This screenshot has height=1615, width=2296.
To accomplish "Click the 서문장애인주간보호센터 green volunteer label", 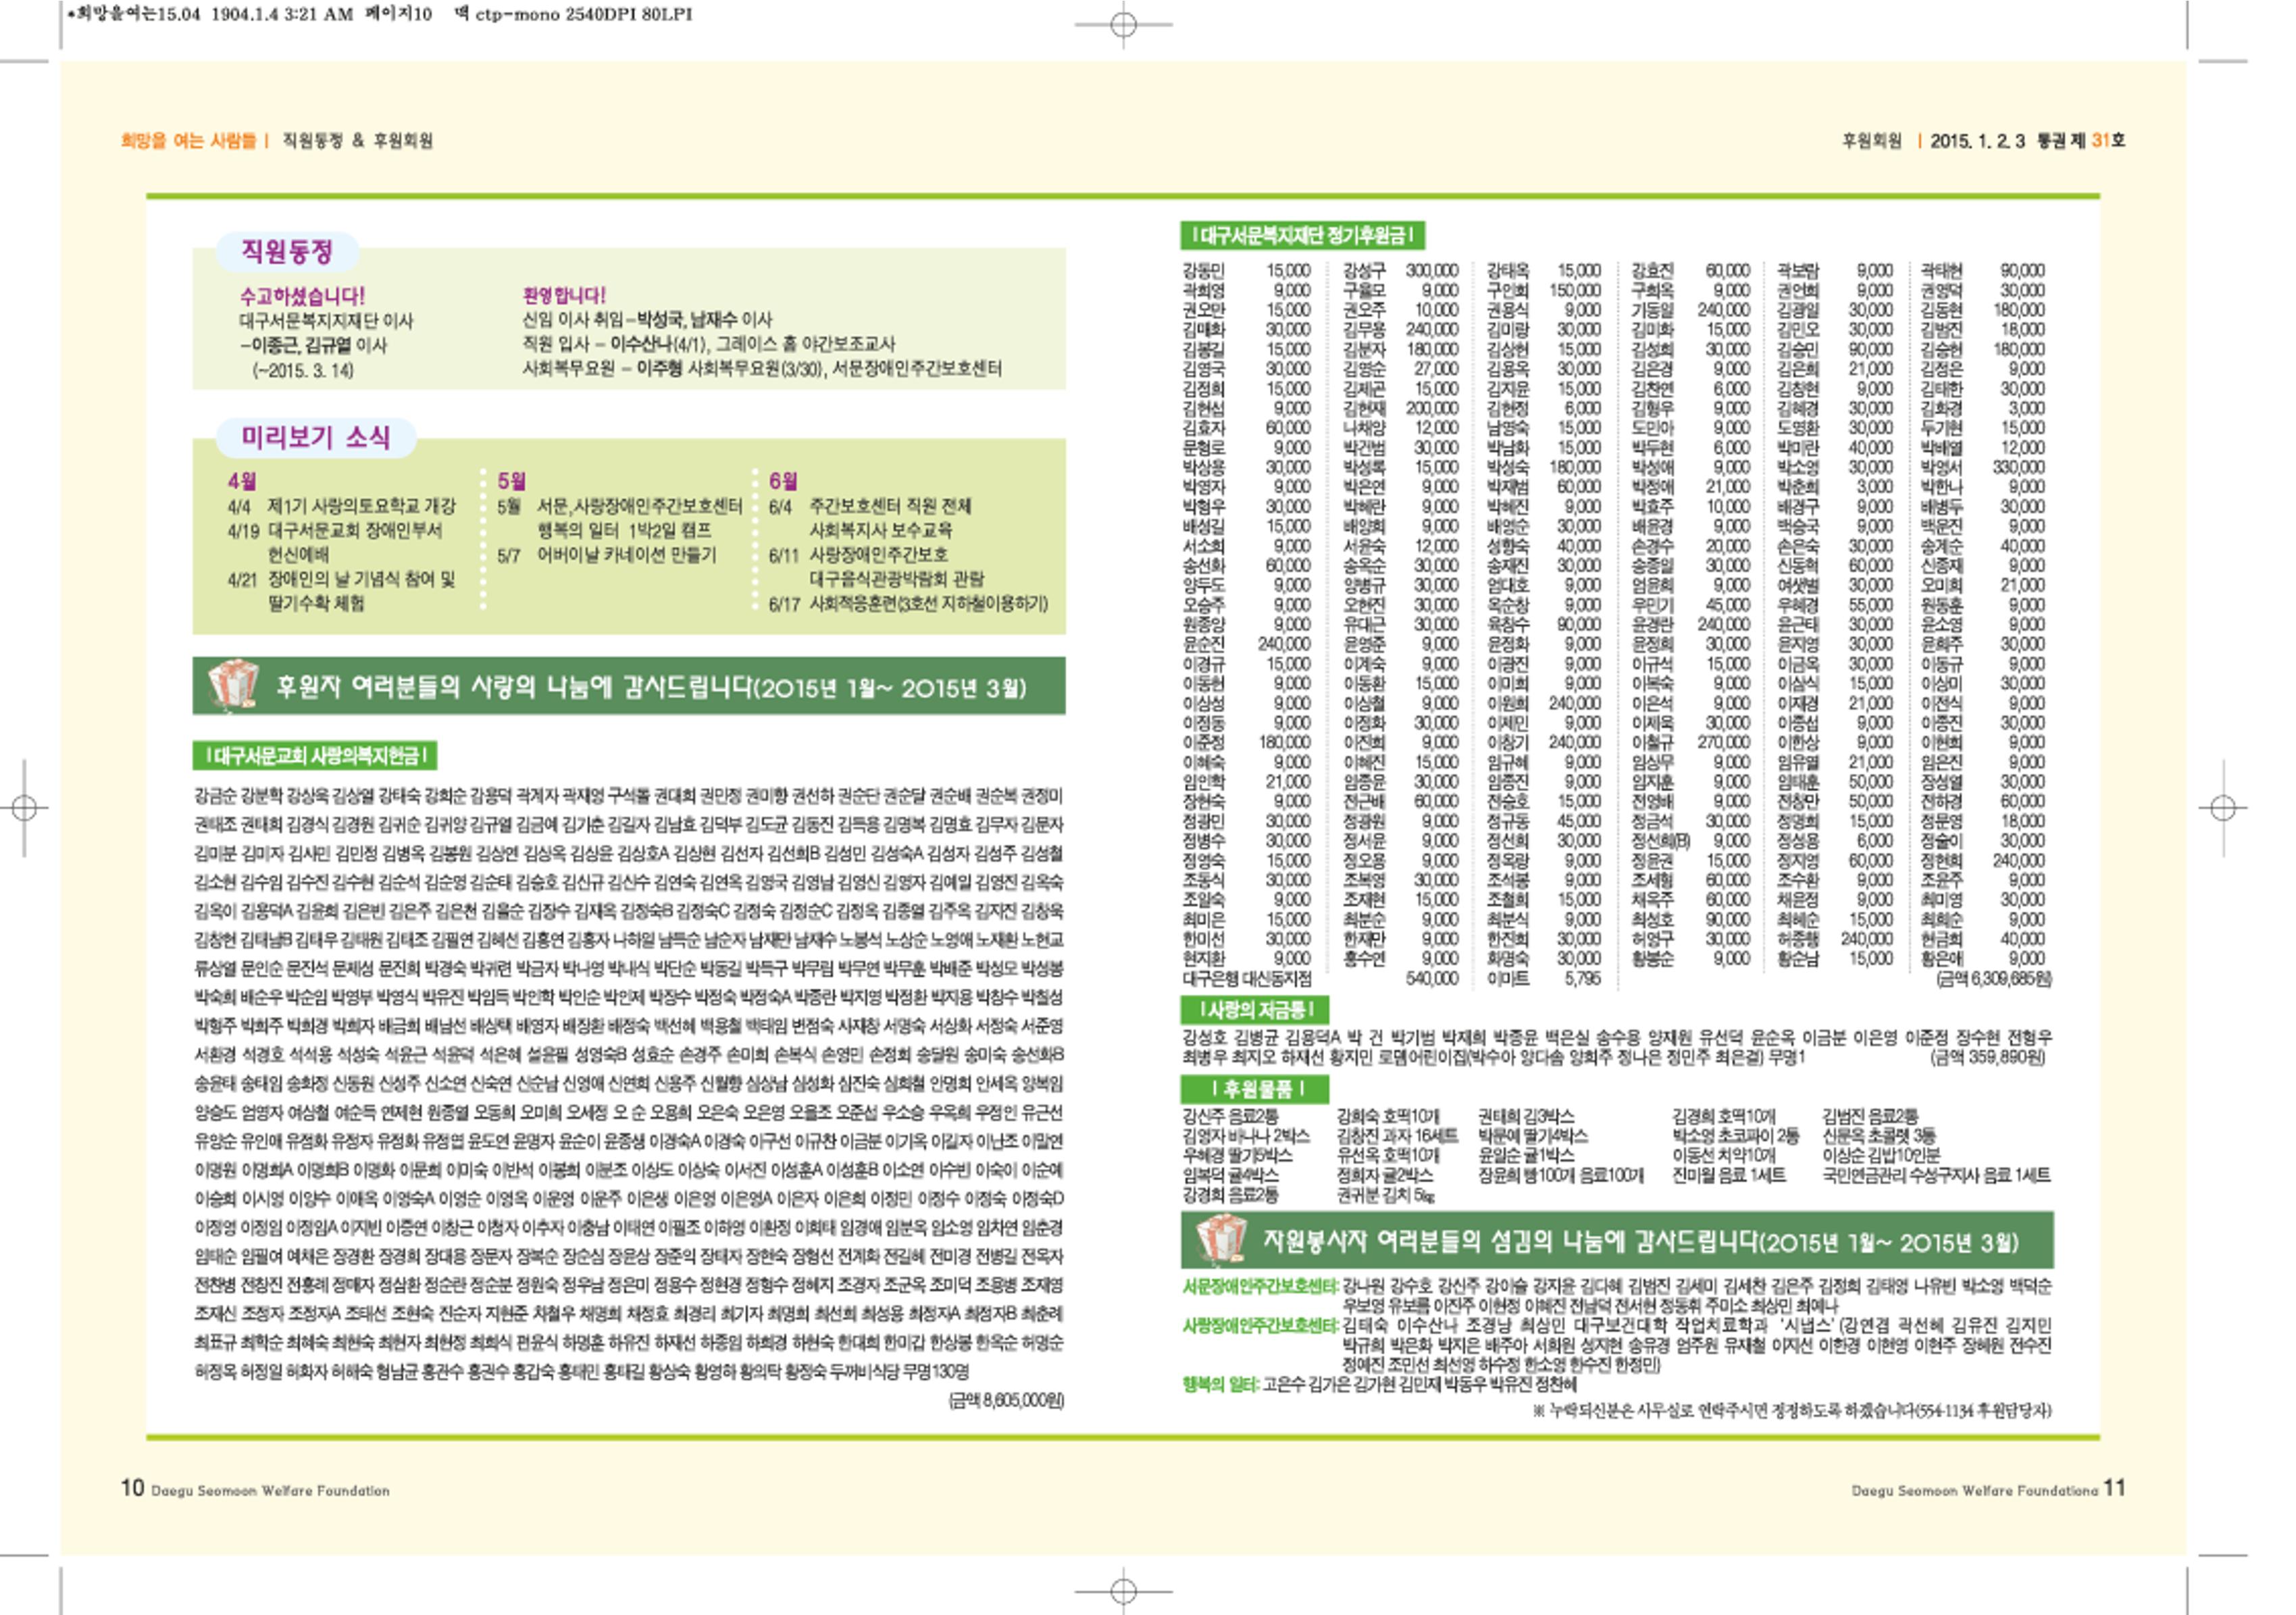I will (x=1260, y=1286).
